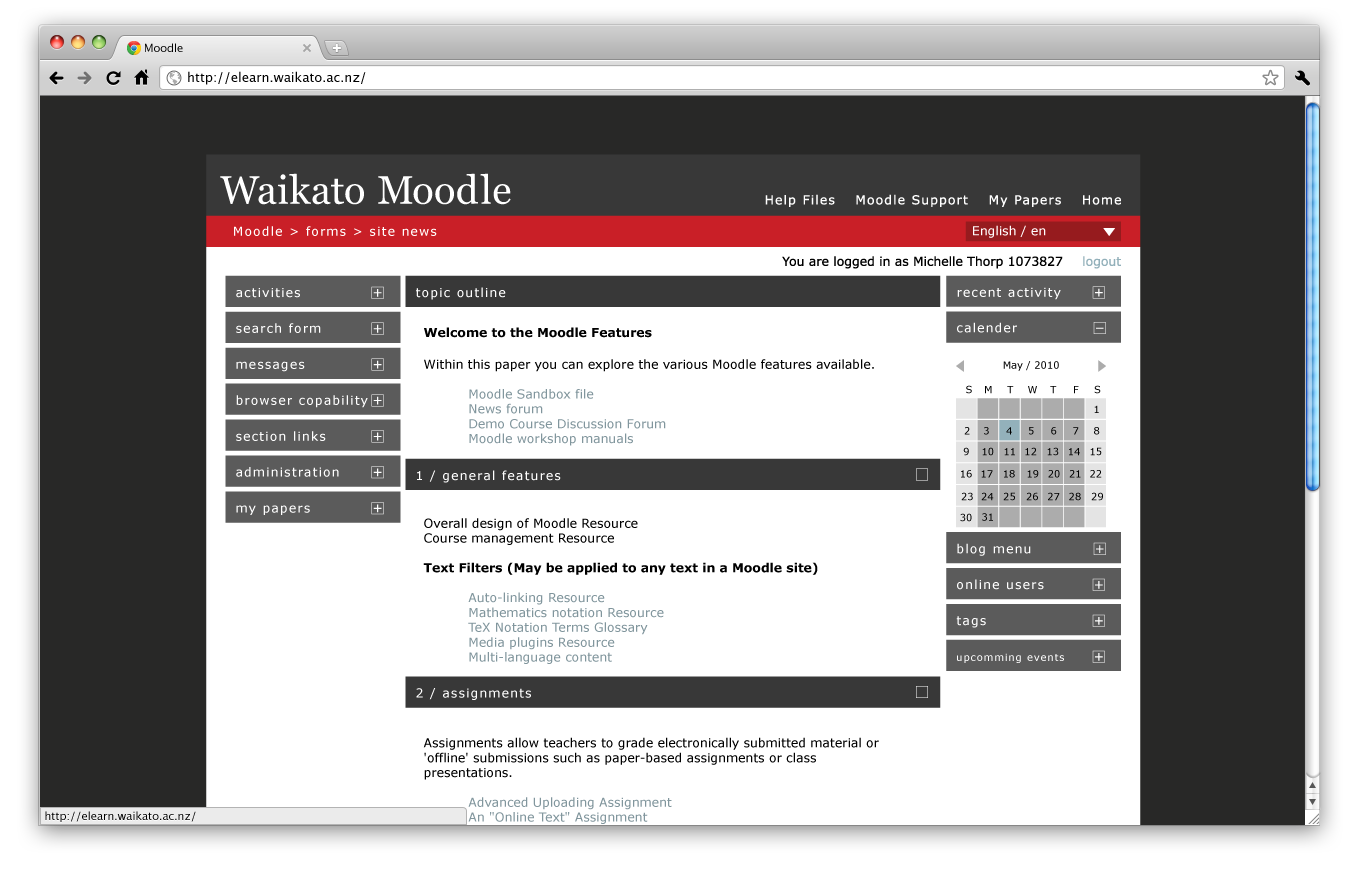Expand the upcomming events block

1099,657
